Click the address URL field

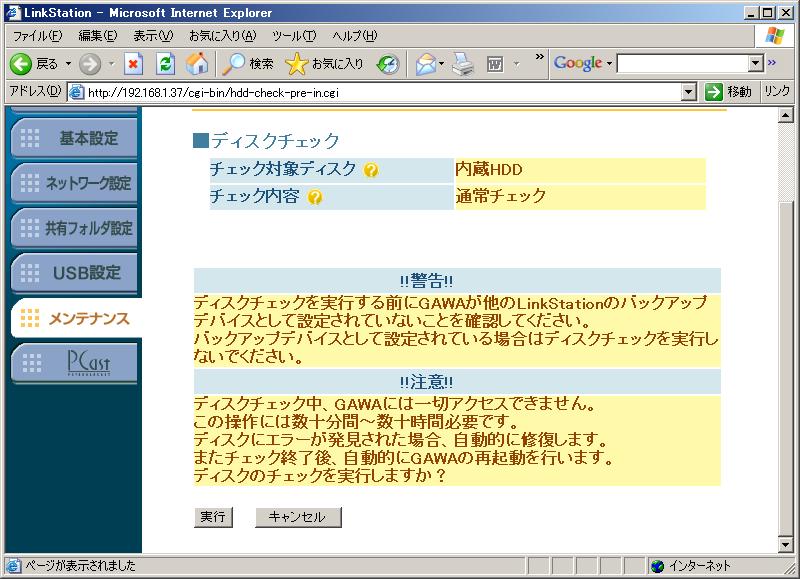(384, 92)
